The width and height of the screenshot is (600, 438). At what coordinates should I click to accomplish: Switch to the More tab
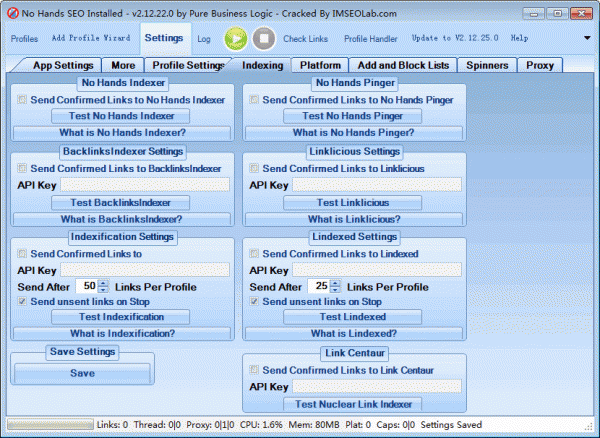123,65
